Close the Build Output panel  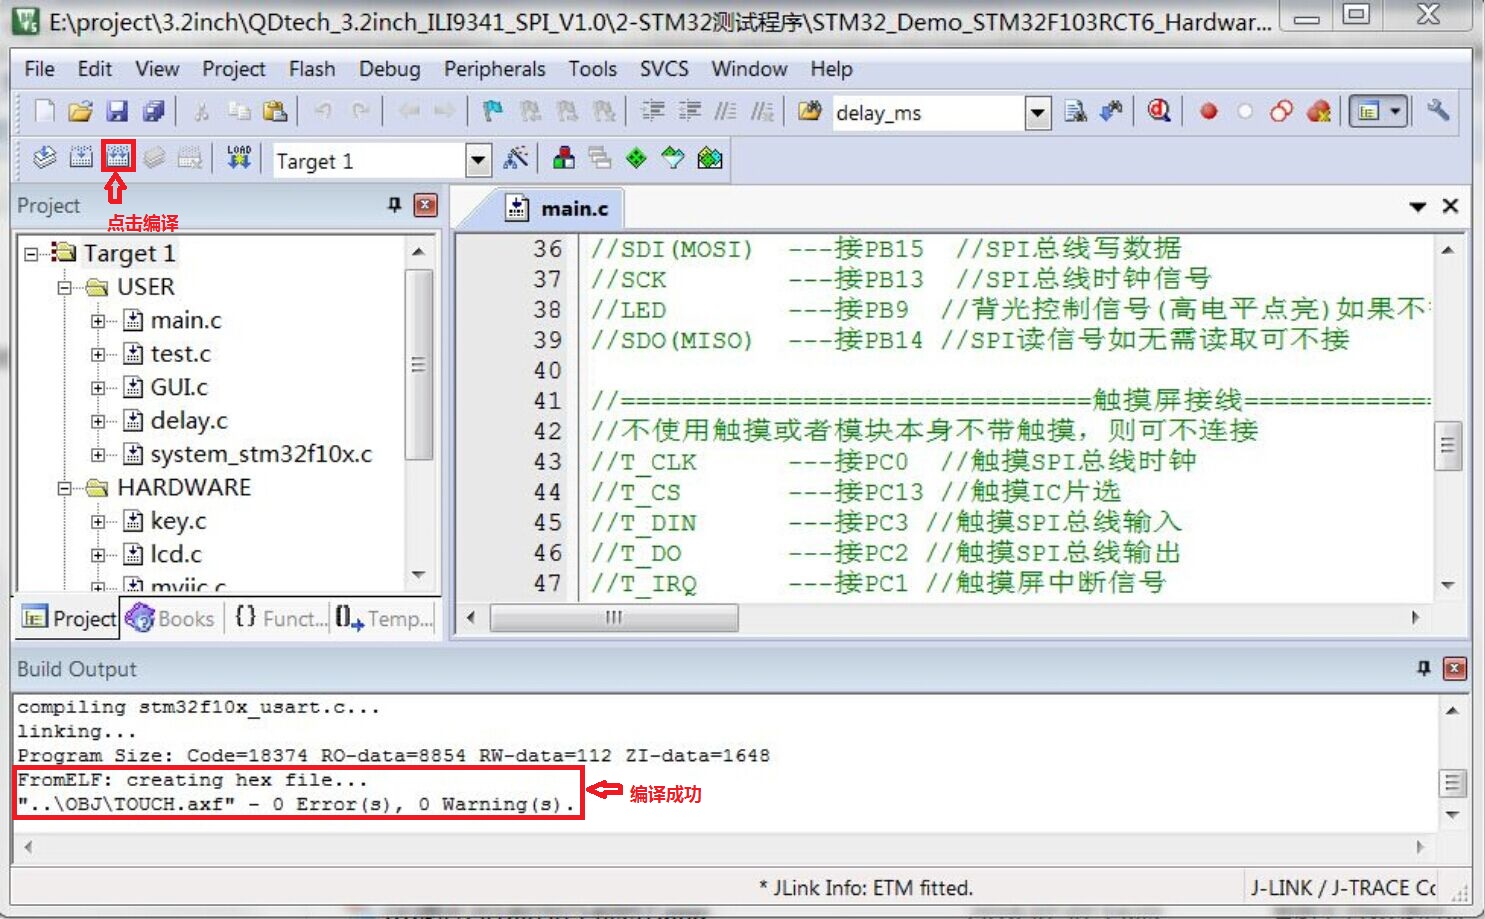point(1455,668)
